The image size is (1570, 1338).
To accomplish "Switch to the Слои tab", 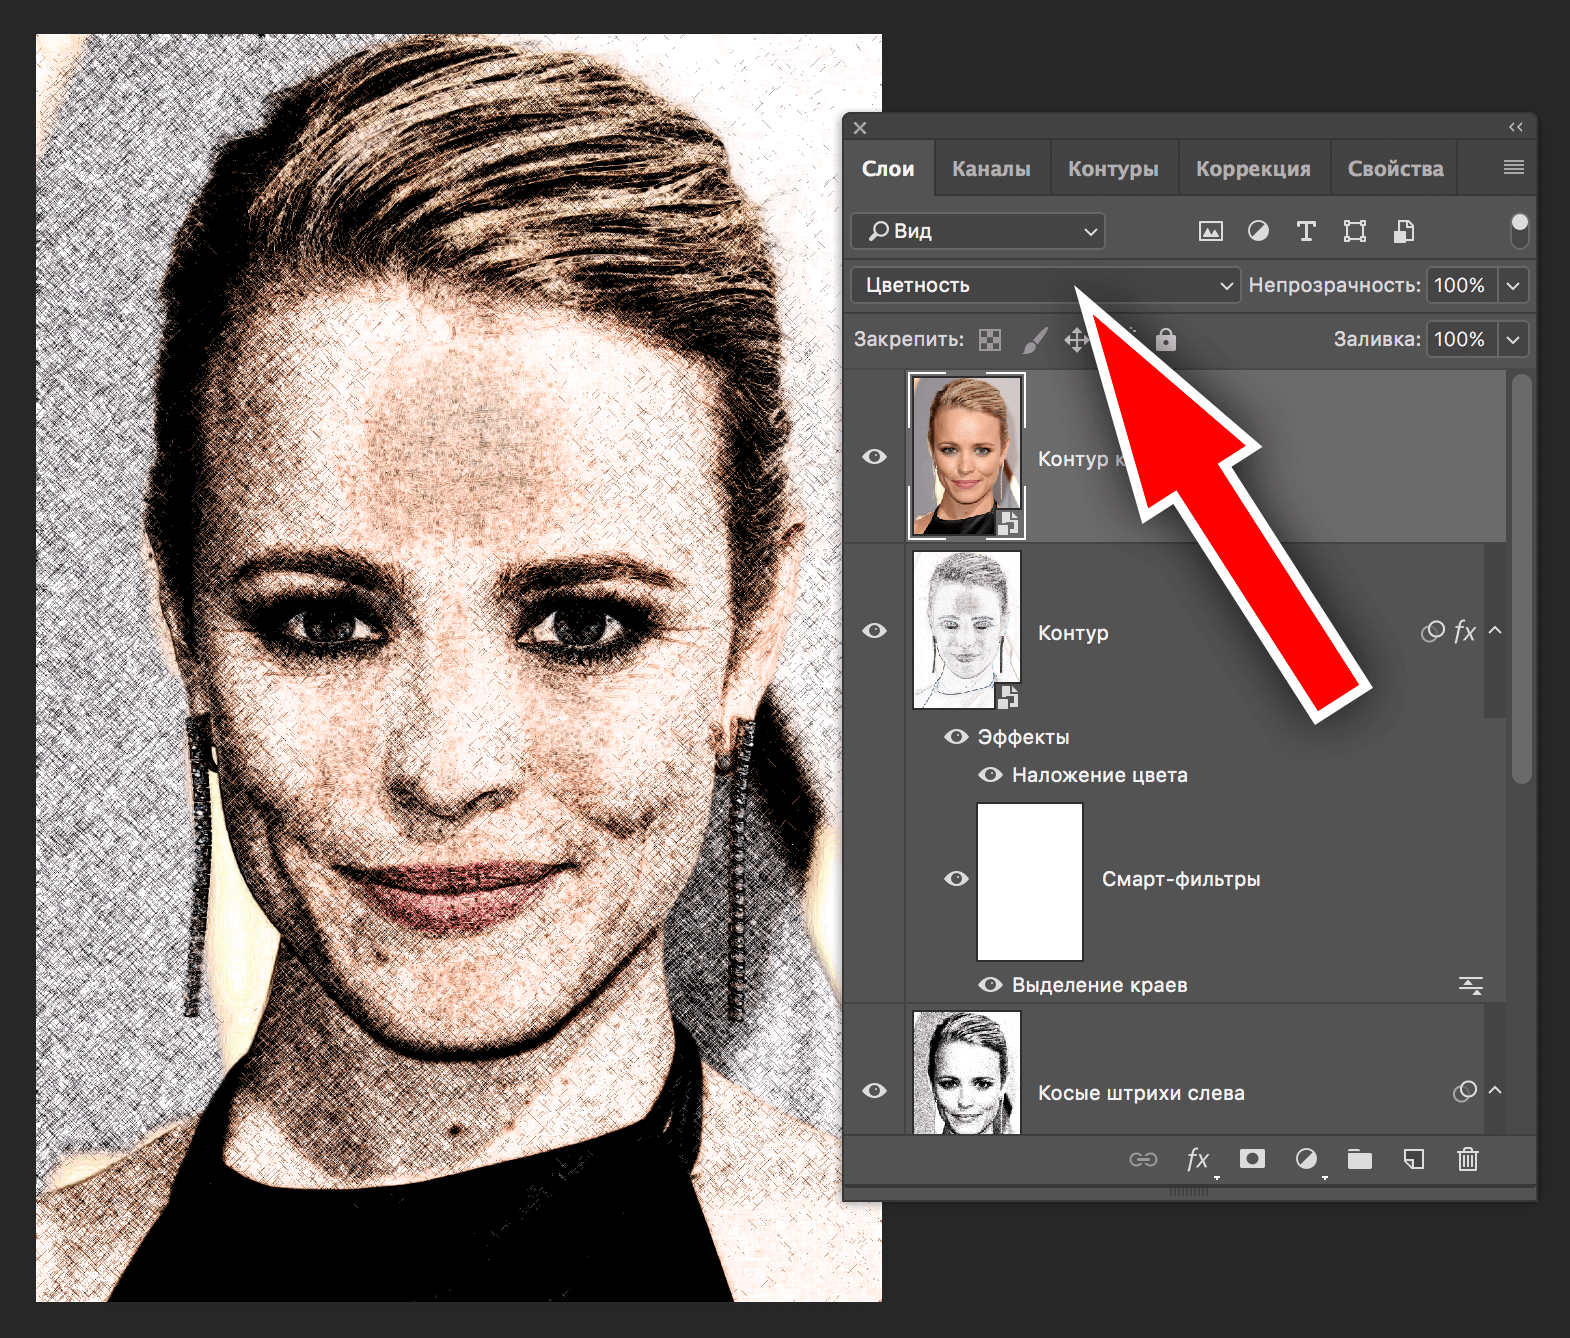I will (x=888, y=169).
